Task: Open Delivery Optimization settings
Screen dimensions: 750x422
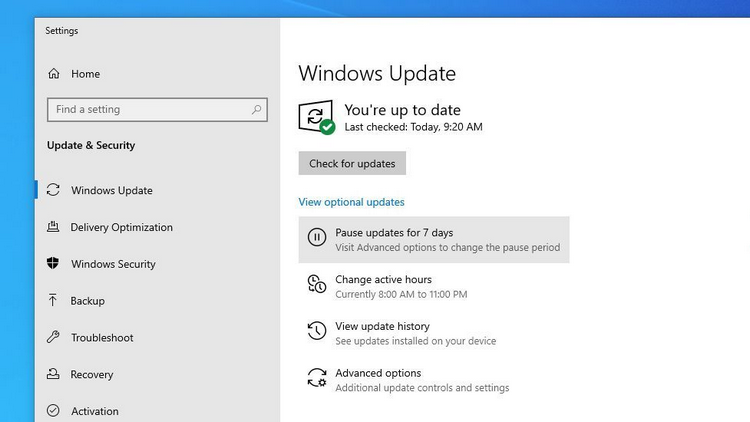Action: (x=121, y=227)
